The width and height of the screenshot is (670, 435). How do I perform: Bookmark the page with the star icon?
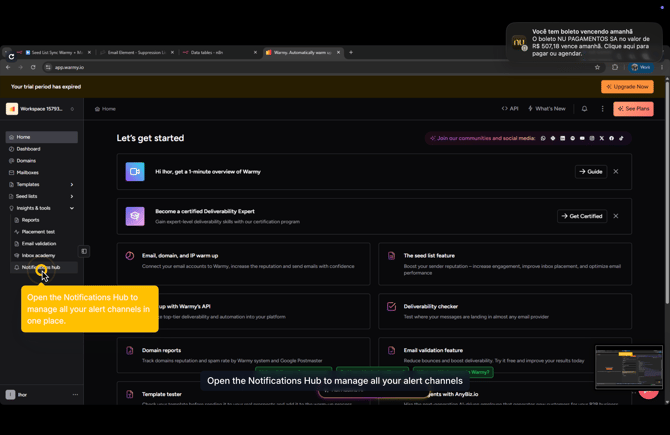[x=597, y=67]
